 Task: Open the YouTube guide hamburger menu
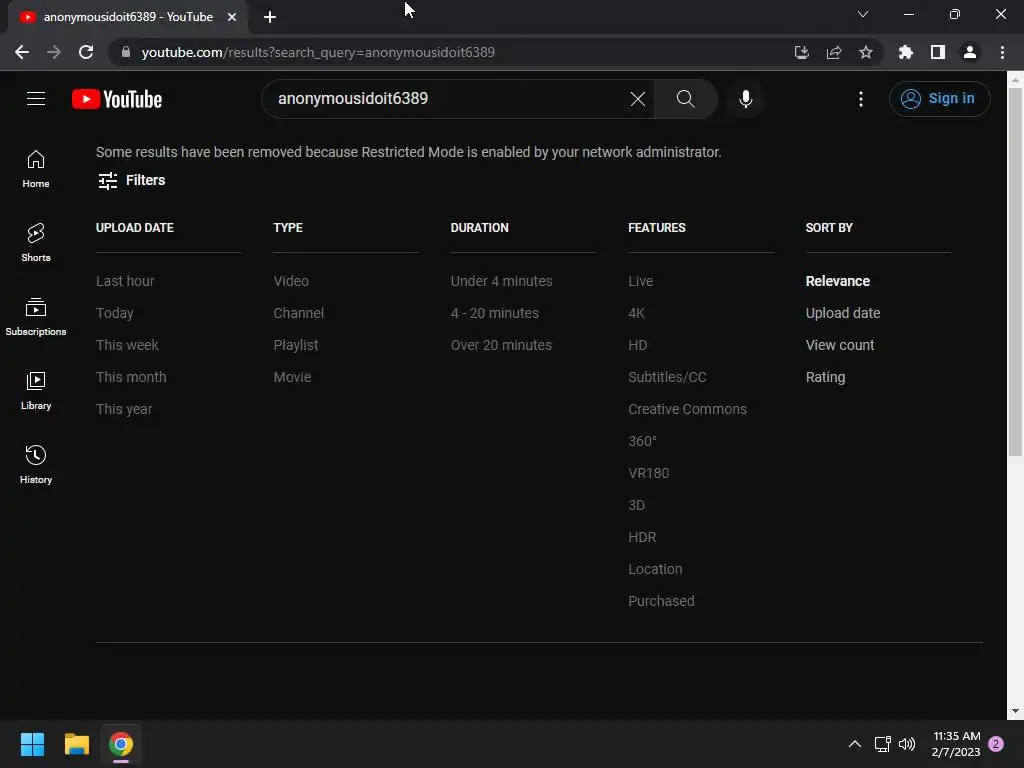[x=36, y=98]
